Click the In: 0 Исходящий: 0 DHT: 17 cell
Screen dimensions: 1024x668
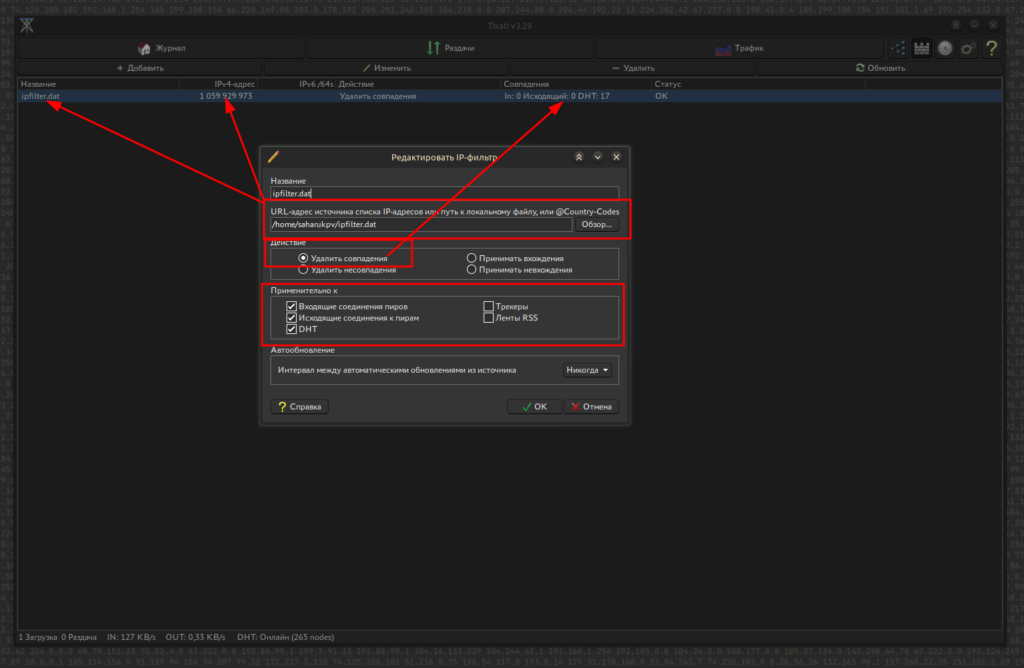coord(557,96)
